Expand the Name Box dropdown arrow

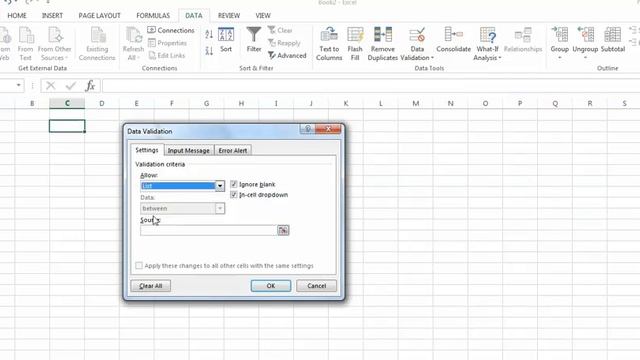18,85
